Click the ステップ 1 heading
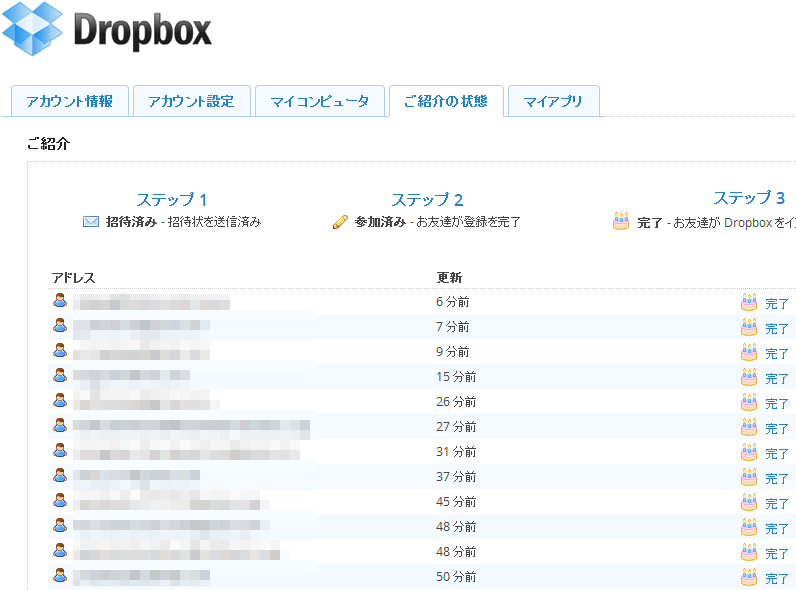This screenshot has height=590, width=796. point(172,200)
